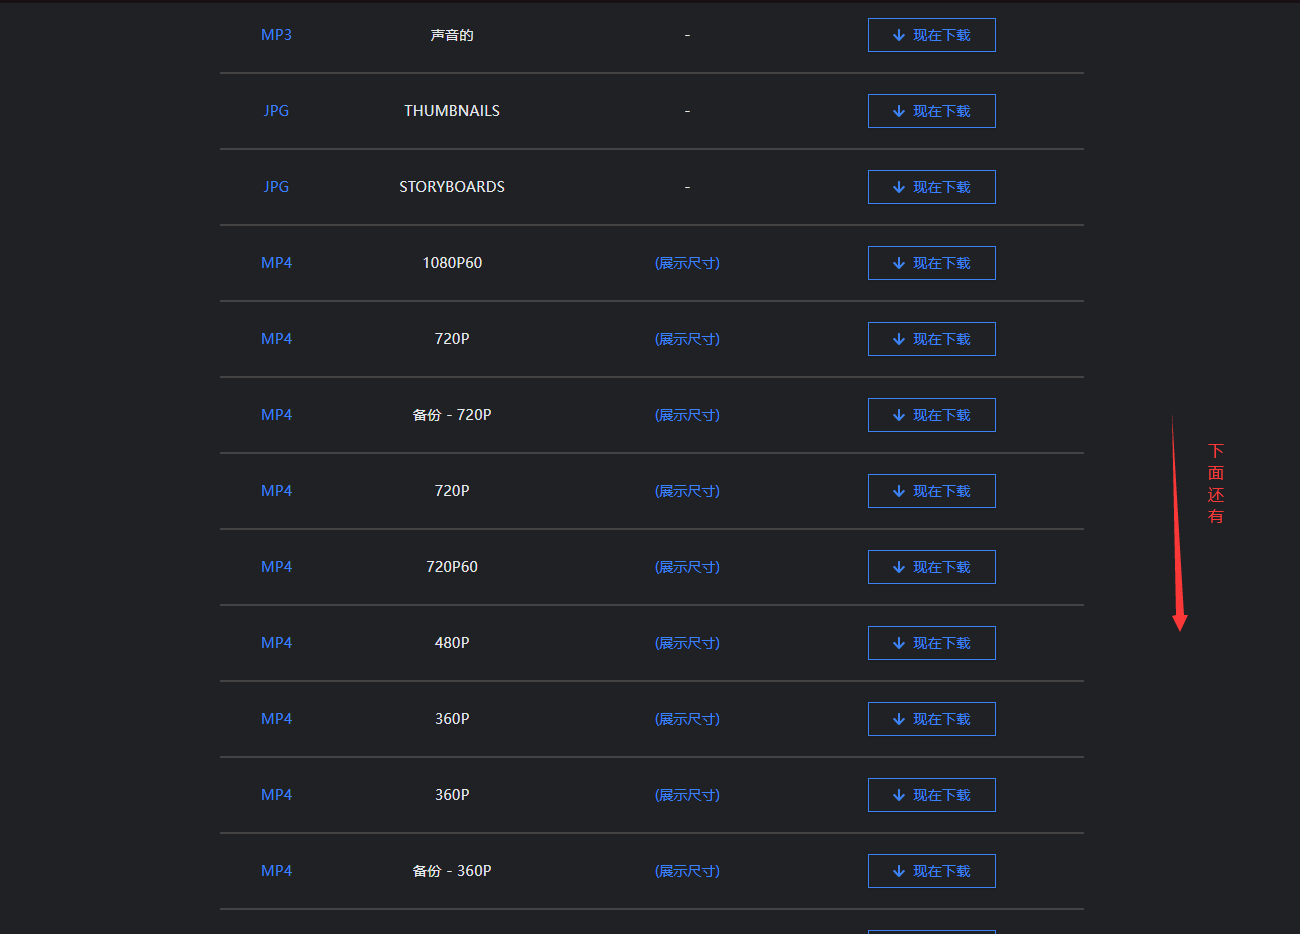
Task: Click the red 下面还有 annotation text
Action: coord(1216,484)
